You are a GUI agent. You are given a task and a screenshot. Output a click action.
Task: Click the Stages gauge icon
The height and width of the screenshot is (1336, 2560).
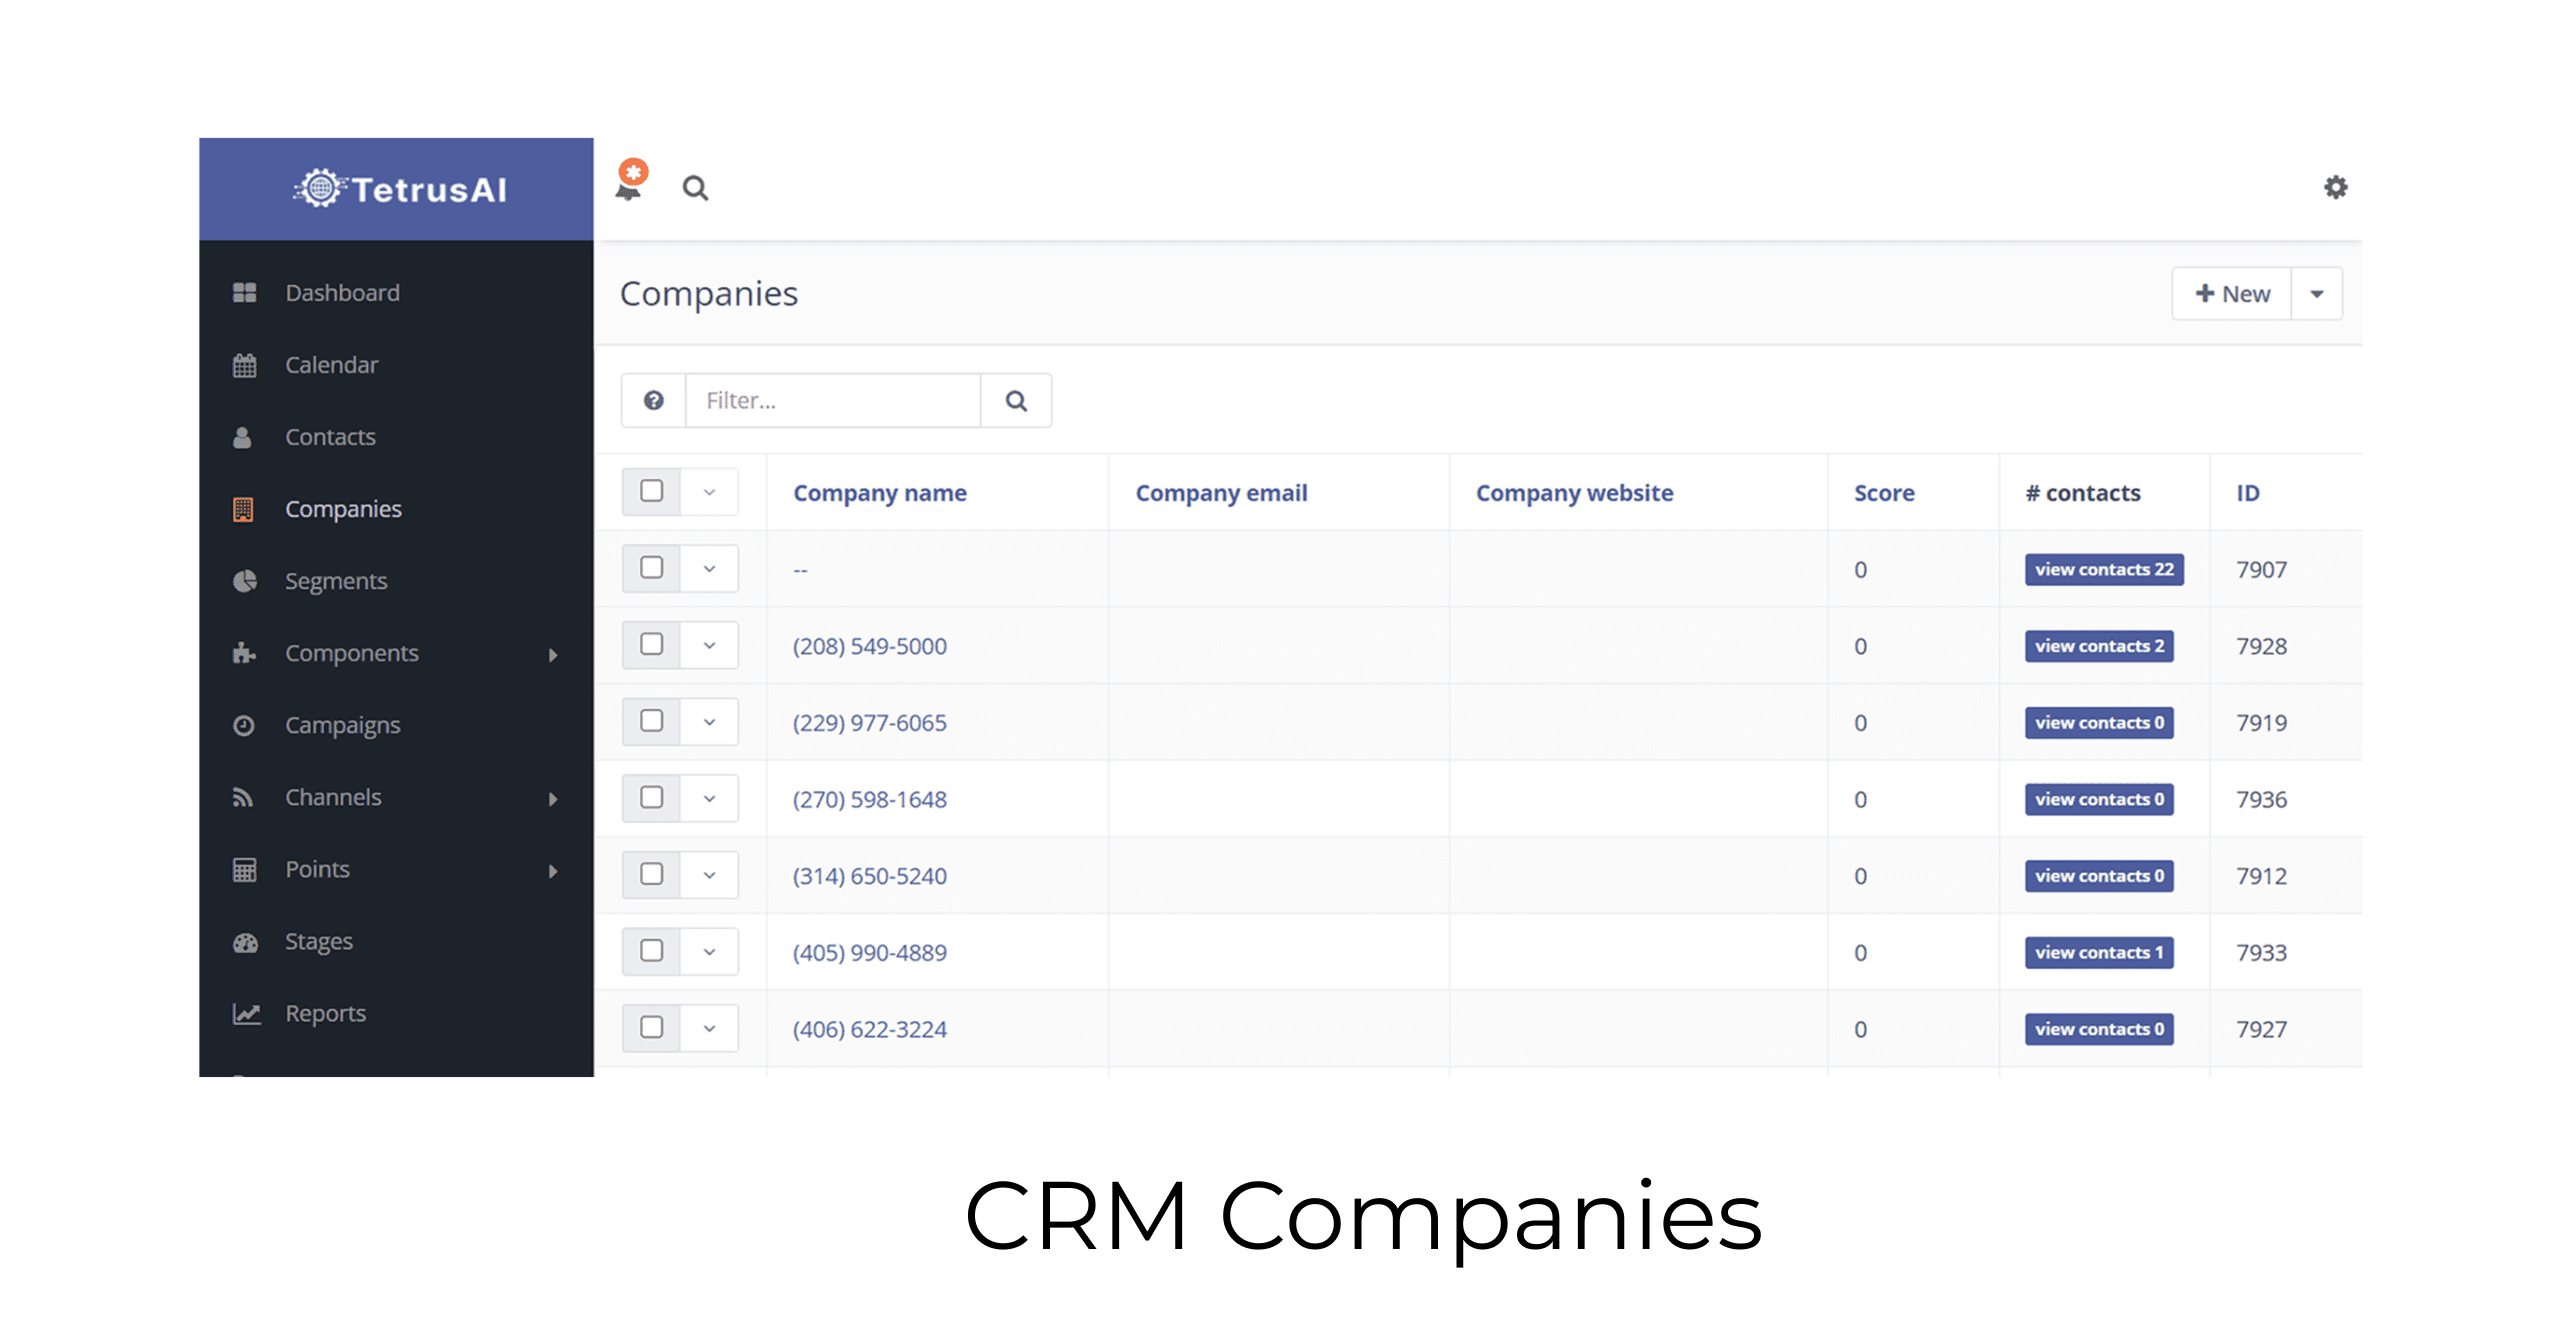[245, 942]
